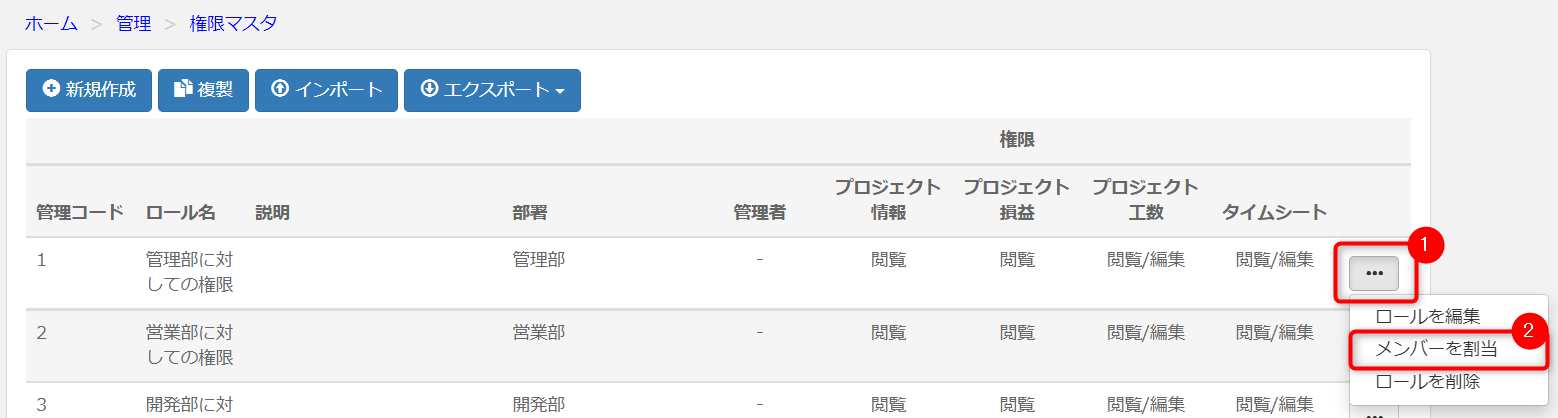Select the 営業部に対しての権限 role row
The height and width of the screenshot is (418, 1558).
click(718, 345)
